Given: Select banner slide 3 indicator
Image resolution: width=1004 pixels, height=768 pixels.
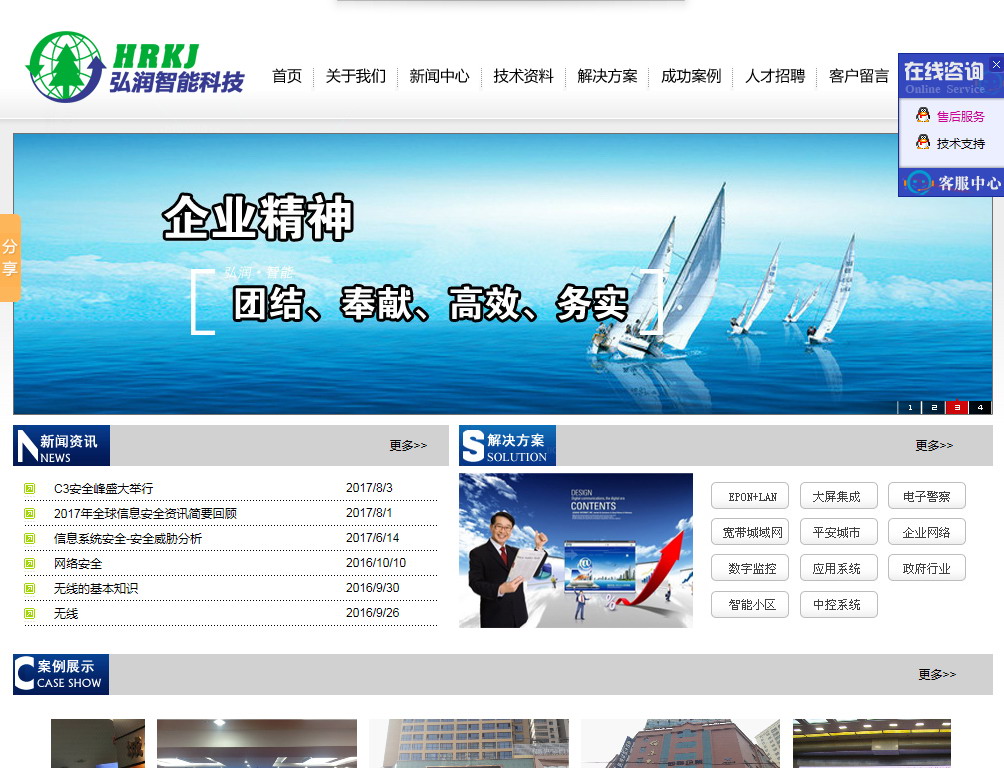Looking at the screenshot, I should click(x=957, y=407).
